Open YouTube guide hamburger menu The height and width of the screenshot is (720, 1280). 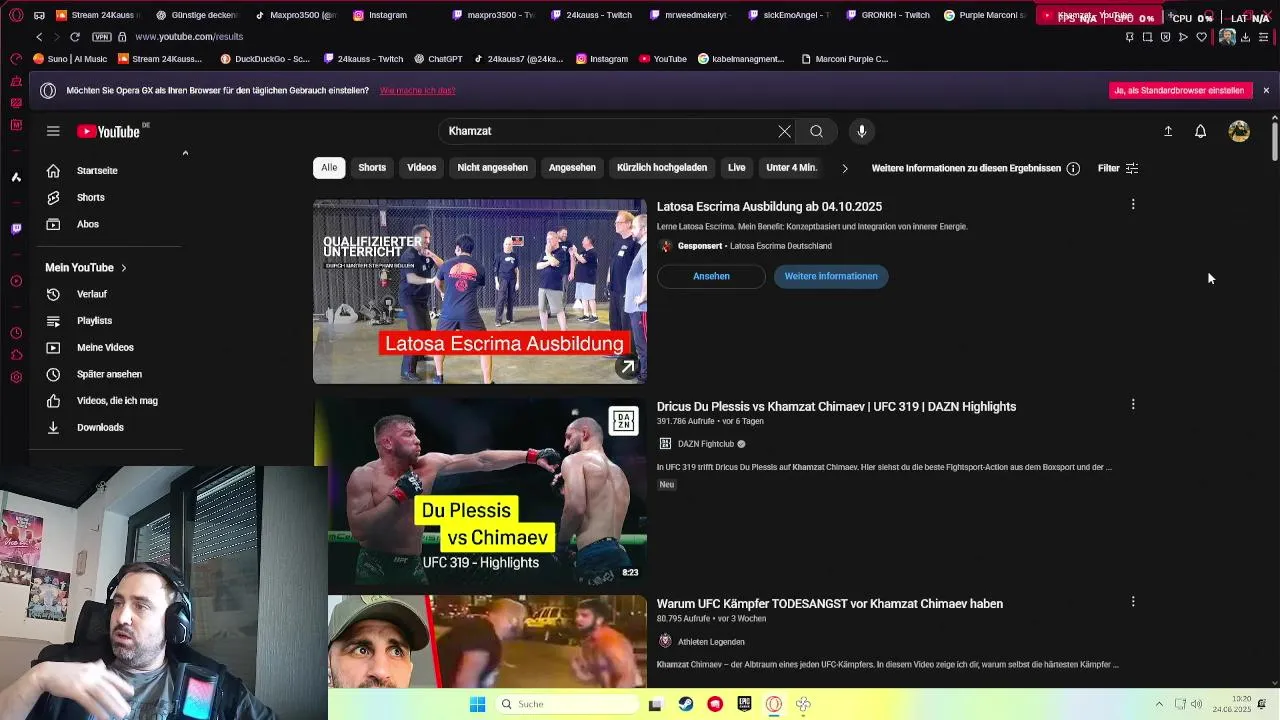[53, 131]
